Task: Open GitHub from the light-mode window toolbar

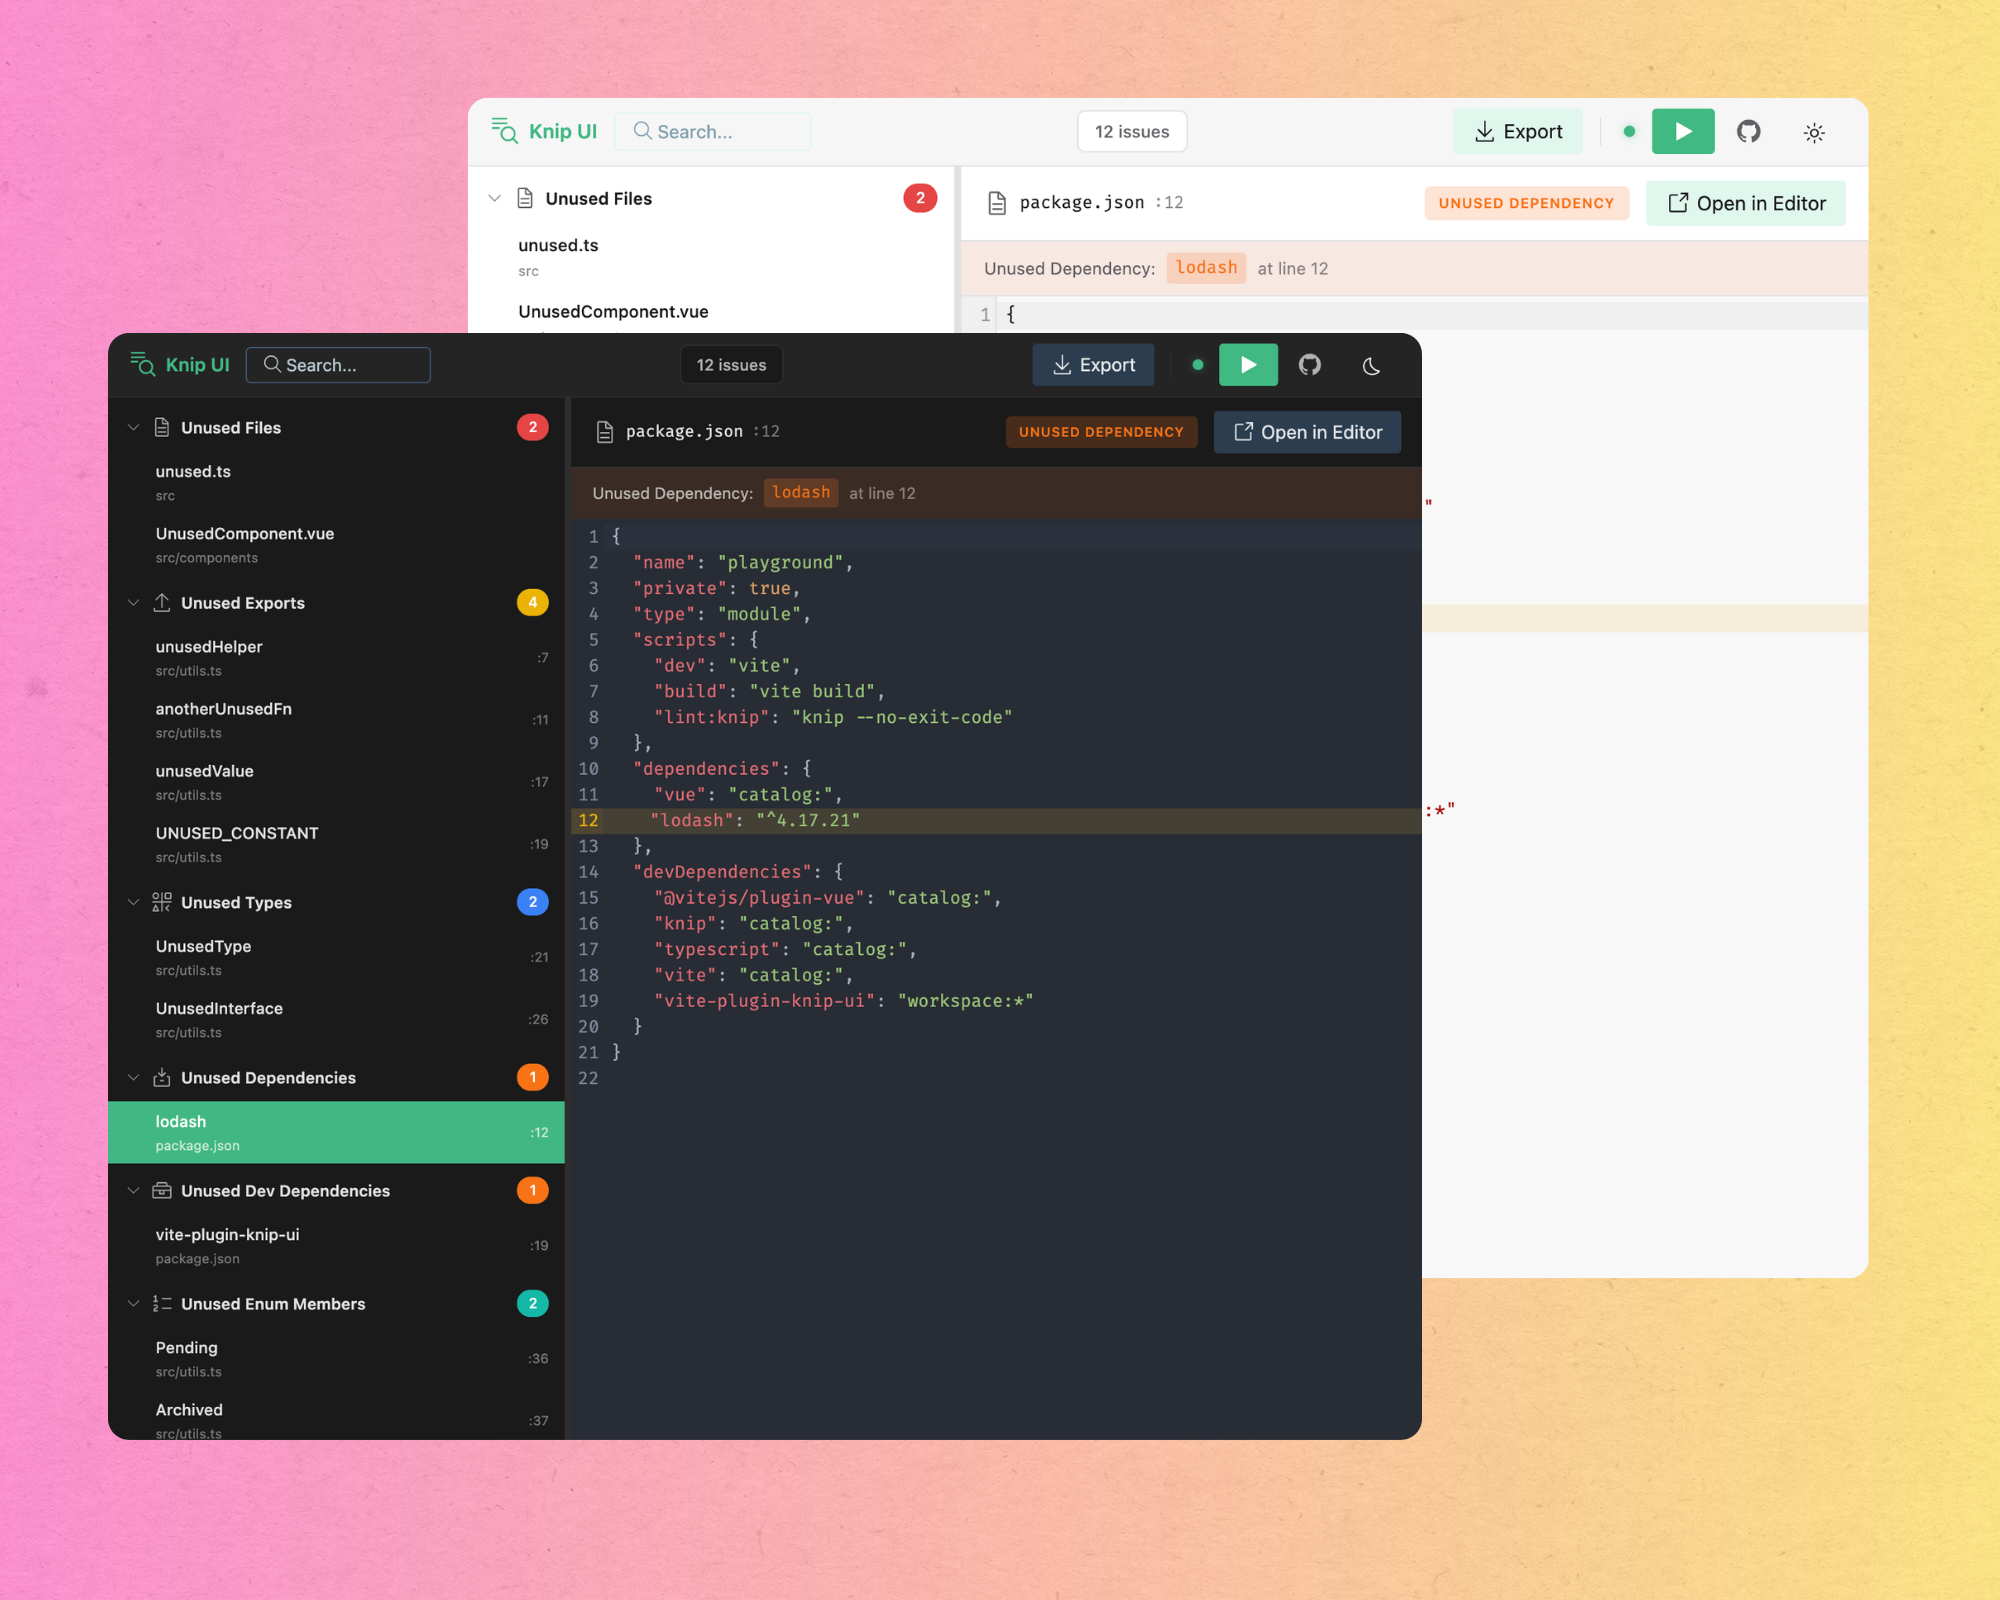Action: pyautogui.click(x=1749, y=131)
